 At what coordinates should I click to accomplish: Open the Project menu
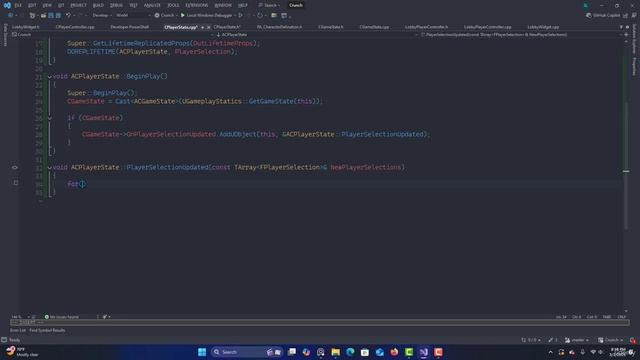pos(78,5)
